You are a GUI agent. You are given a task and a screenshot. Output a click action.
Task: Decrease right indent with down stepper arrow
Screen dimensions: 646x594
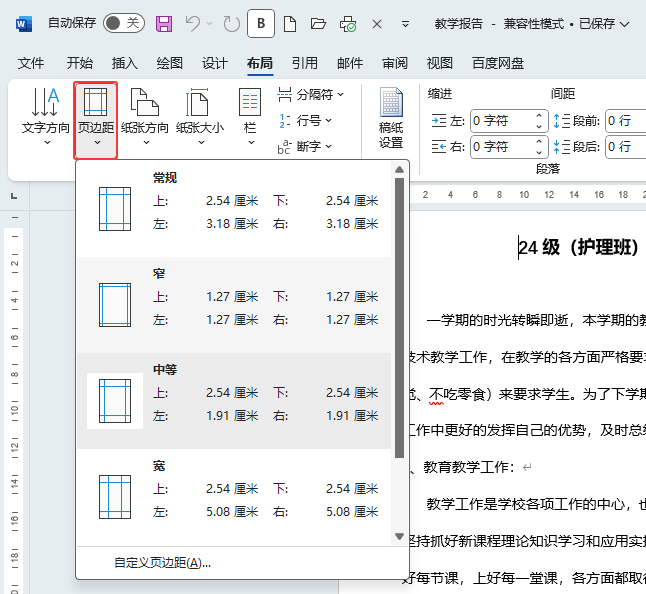[539, 152]
